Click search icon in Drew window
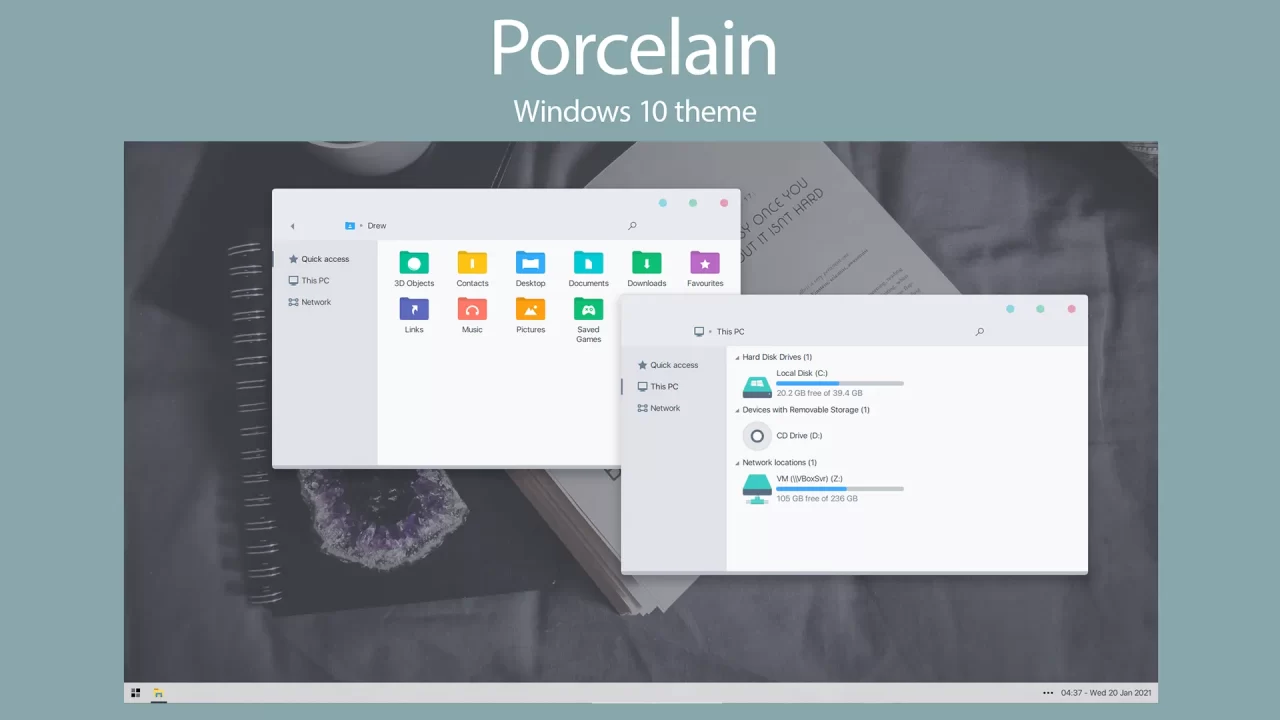This screenshot has height=720, width=1280. click(632, 226)
